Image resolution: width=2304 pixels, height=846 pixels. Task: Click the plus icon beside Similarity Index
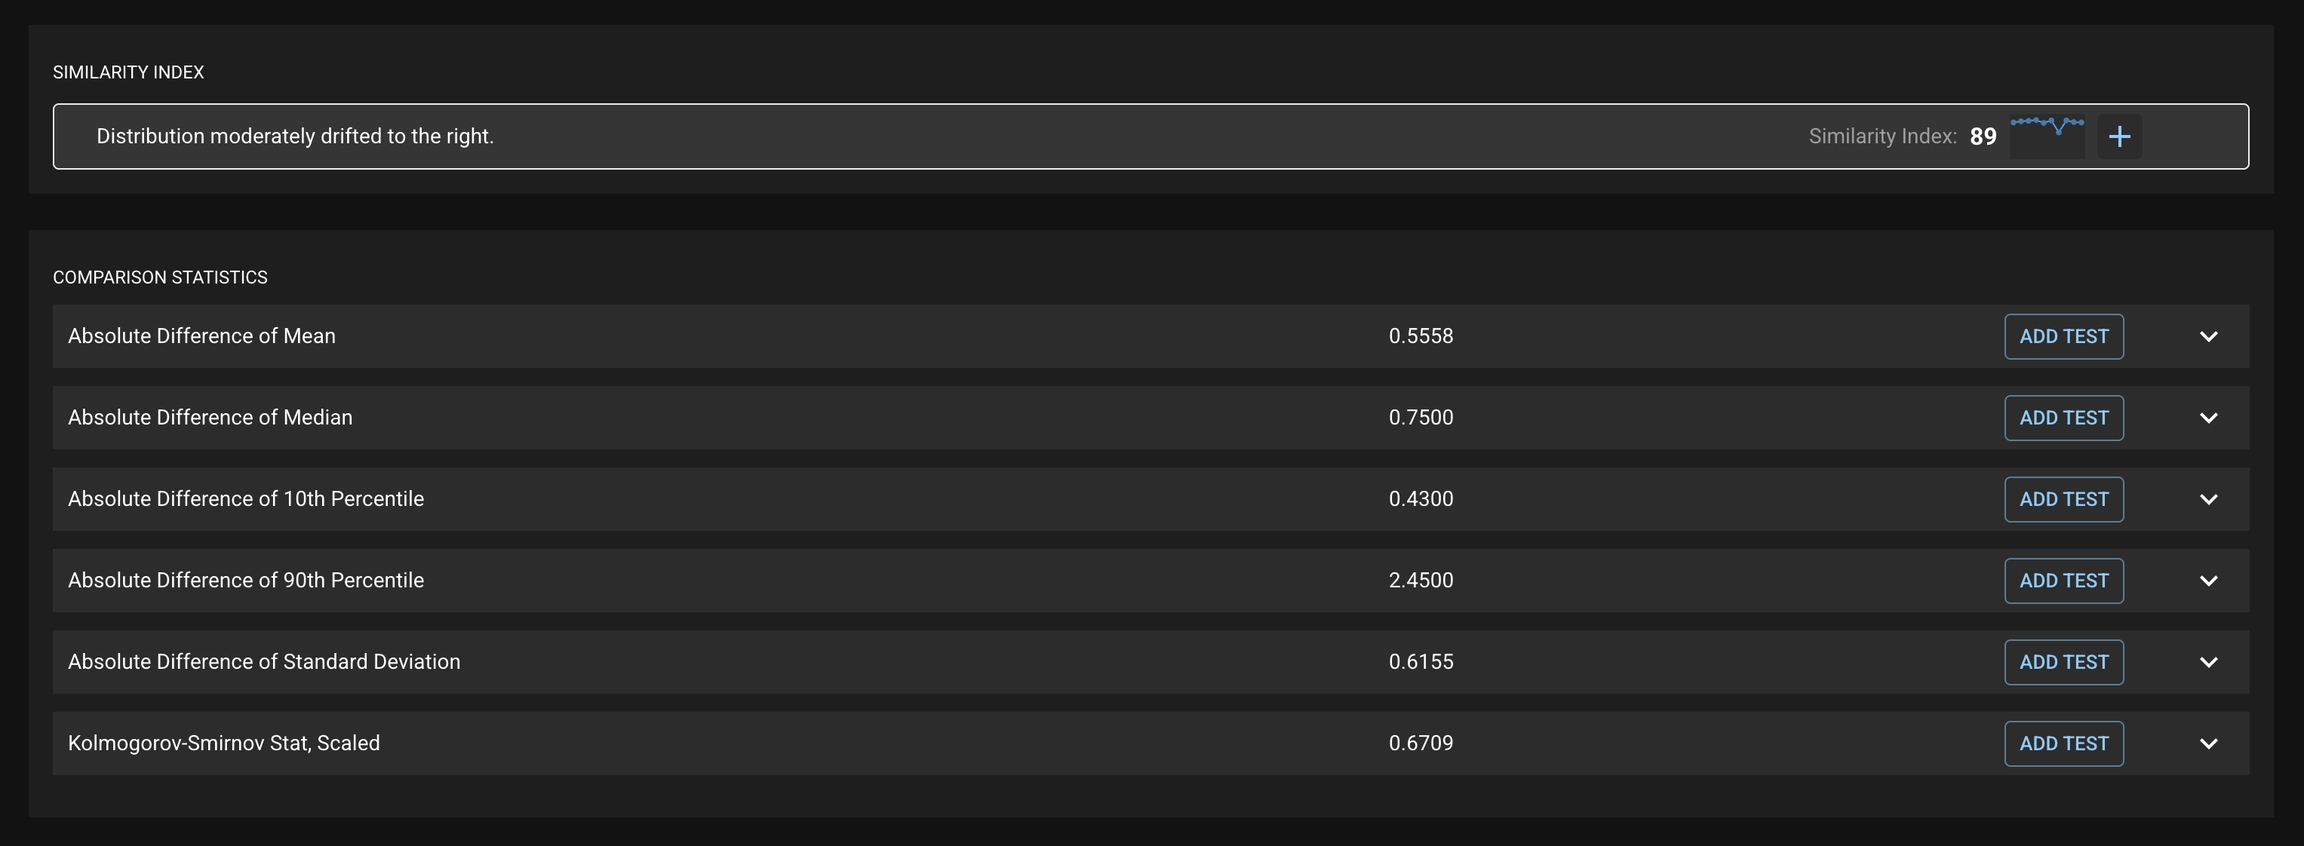[2119, 136]
